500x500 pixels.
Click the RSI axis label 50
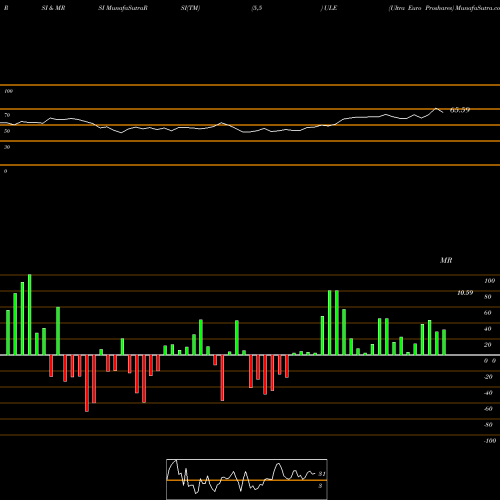pos(7,131)
